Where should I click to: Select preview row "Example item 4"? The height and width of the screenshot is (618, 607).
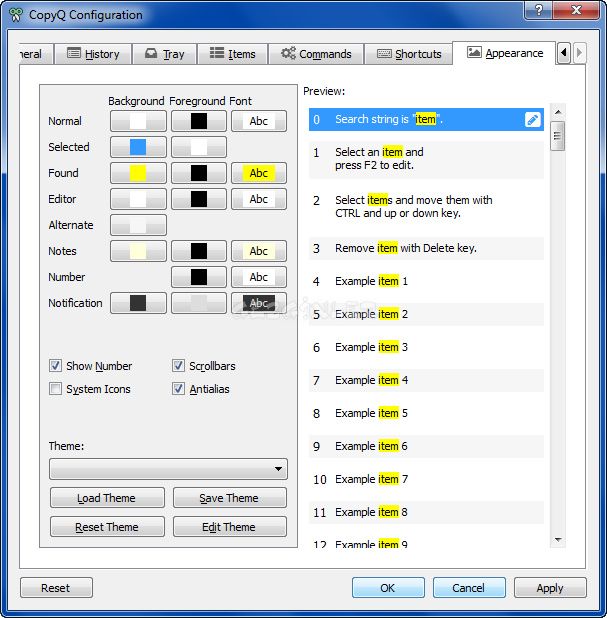pyautogui.click(x=426, y=380)
